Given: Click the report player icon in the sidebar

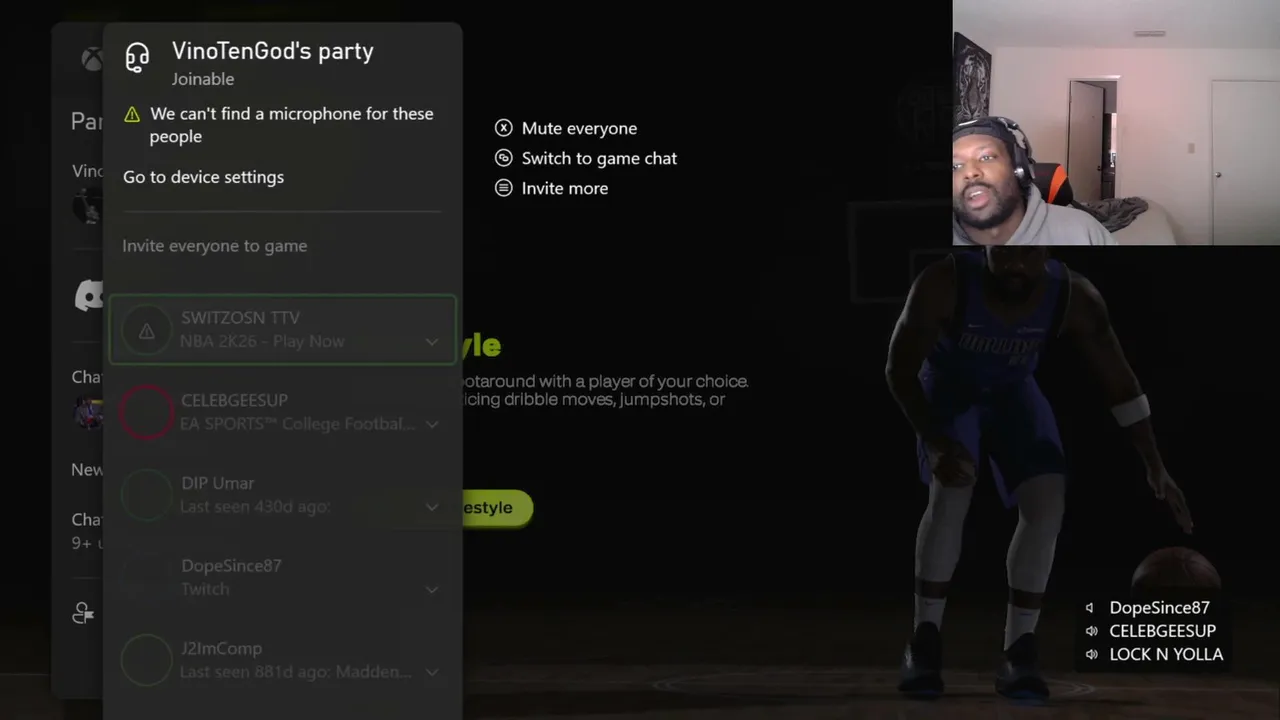Looking at the screenshot, I should [83, 613].
